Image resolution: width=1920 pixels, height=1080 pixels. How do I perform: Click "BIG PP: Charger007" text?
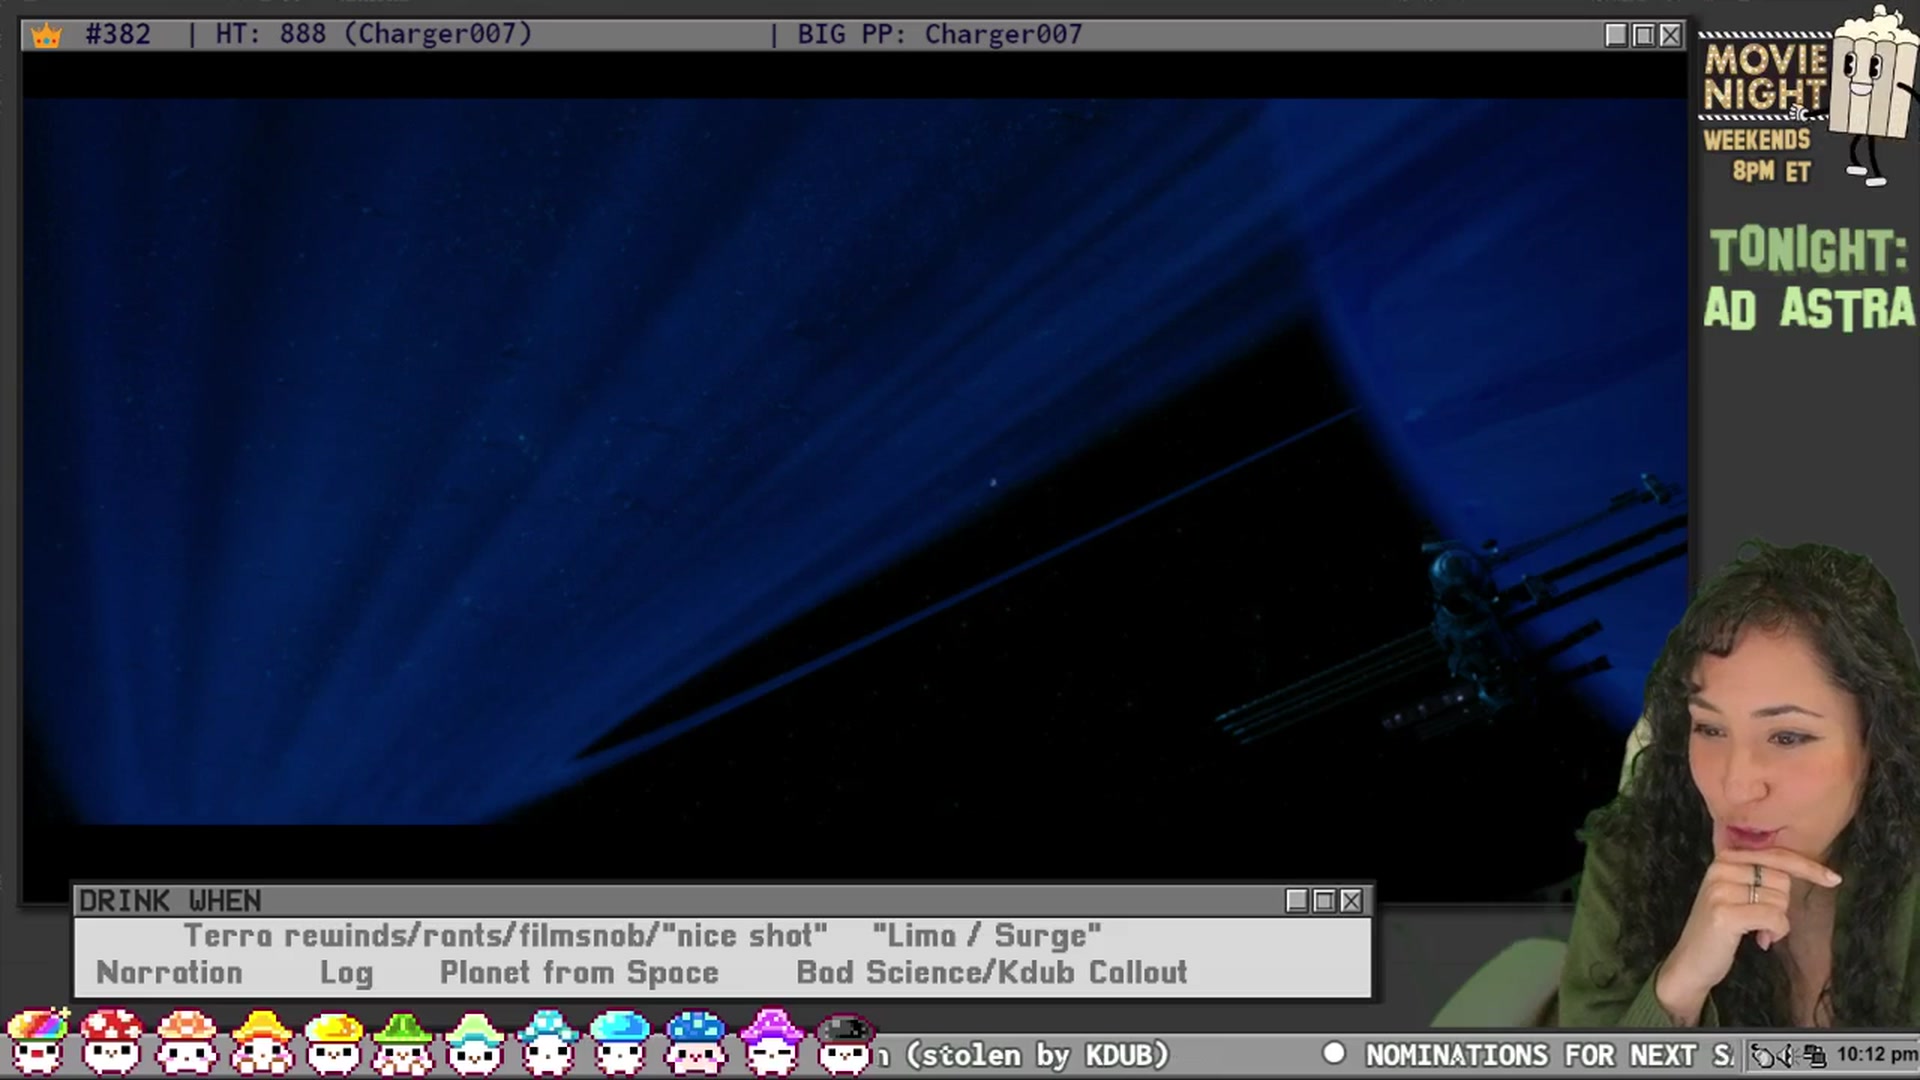tap(939, 34)
